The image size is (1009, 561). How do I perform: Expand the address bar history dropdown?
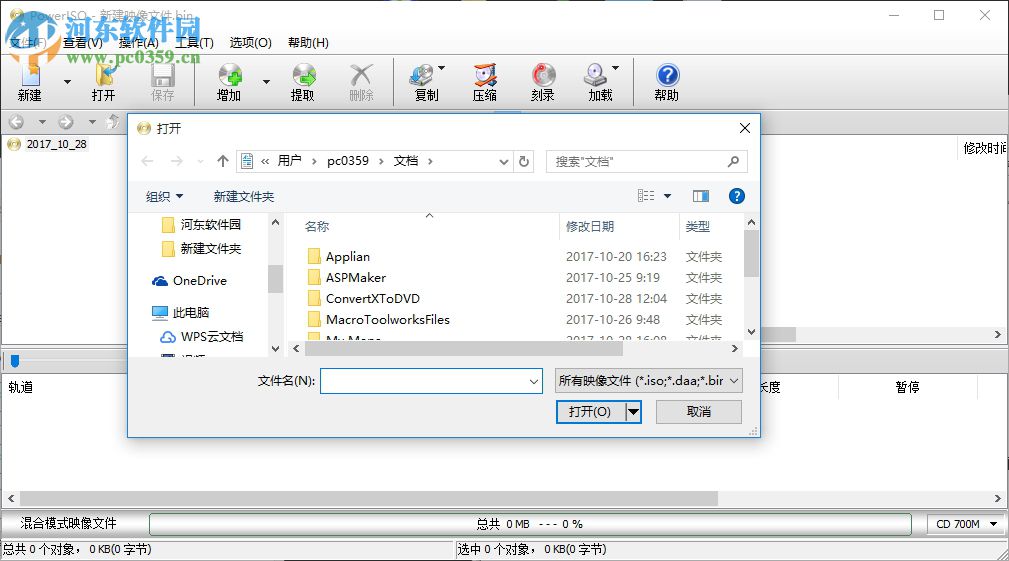click(x=504, y=161)
